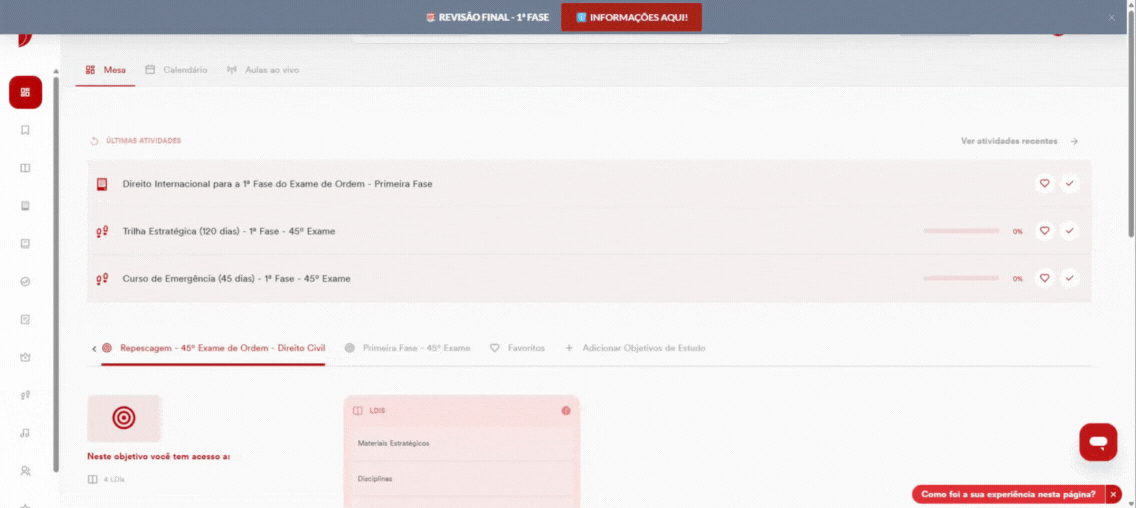Image resolution: width=1136 pixels, height=508 pixels.
Task: Open the dashboard icon in the sidebar
Action: click(25, 92)
